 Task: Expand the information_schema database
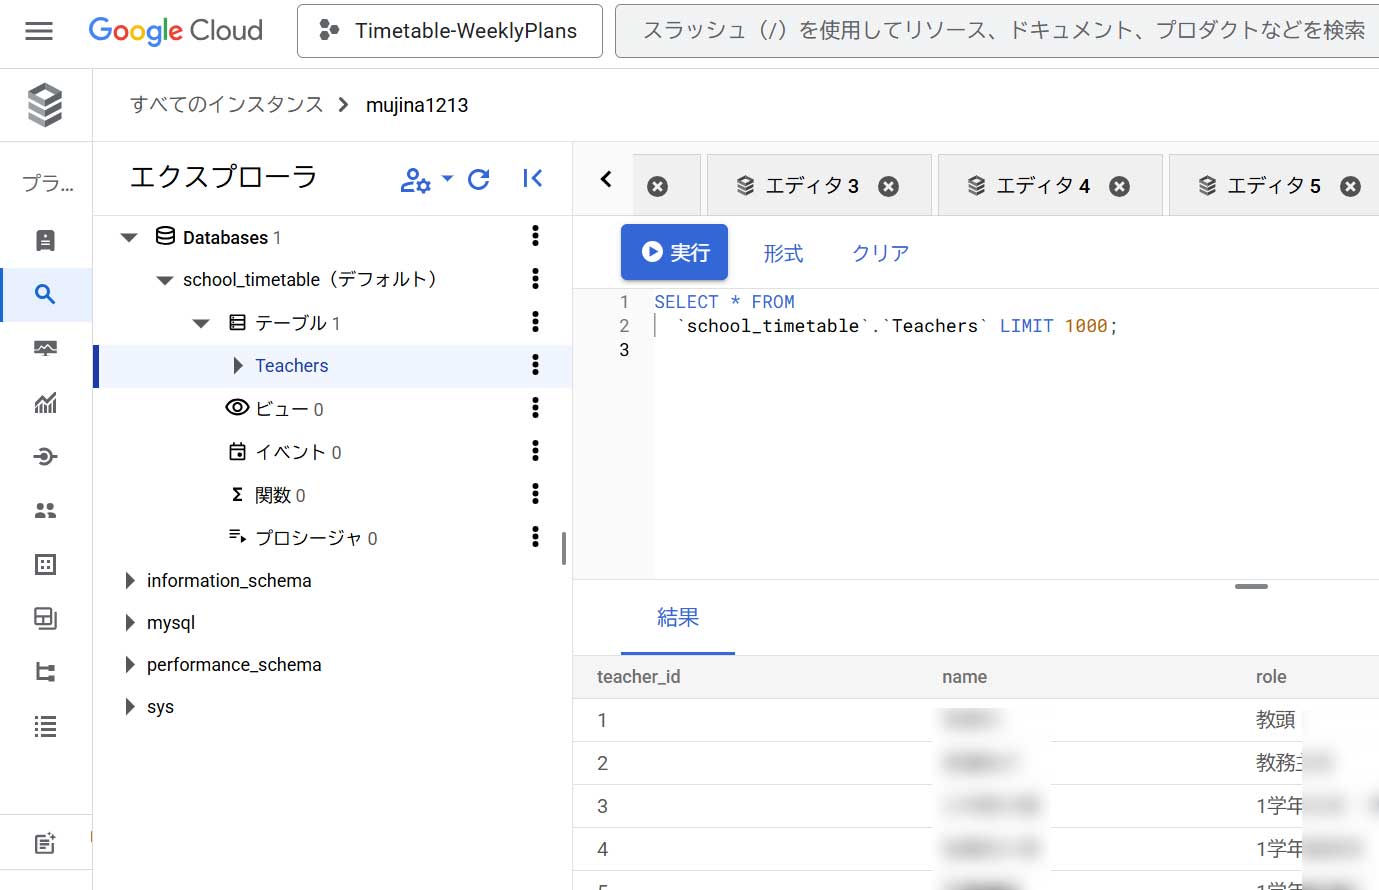[130, 581]
